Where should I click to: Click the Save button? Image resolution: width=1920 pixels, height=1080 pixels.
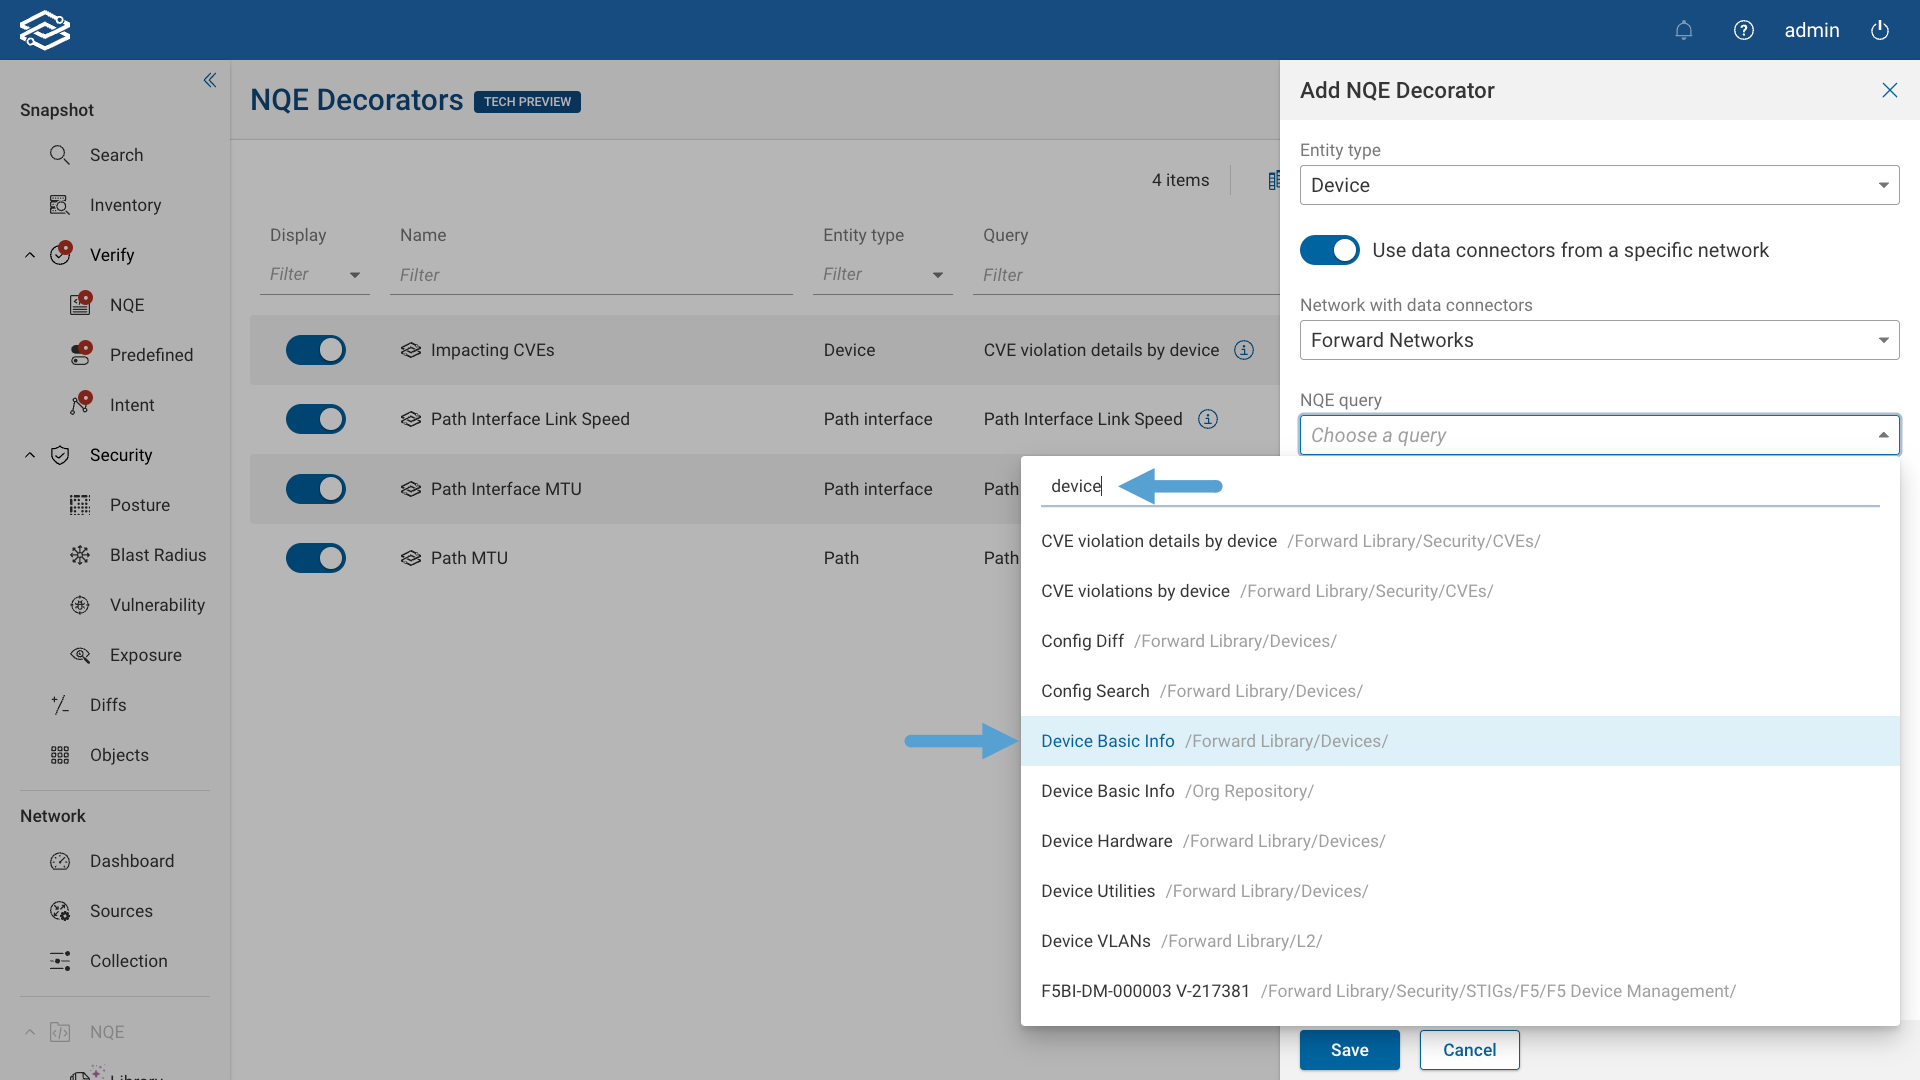tap(1349, 1050)
